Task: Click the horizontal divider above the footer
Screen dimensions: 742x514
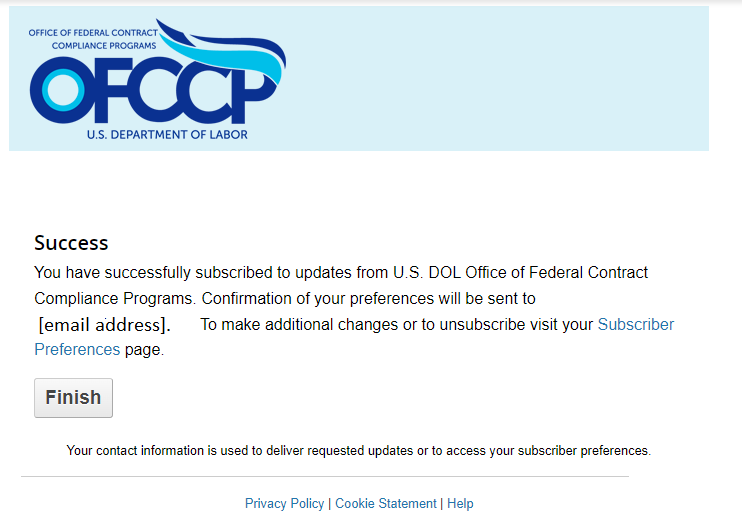Action: tap(325, 477)
